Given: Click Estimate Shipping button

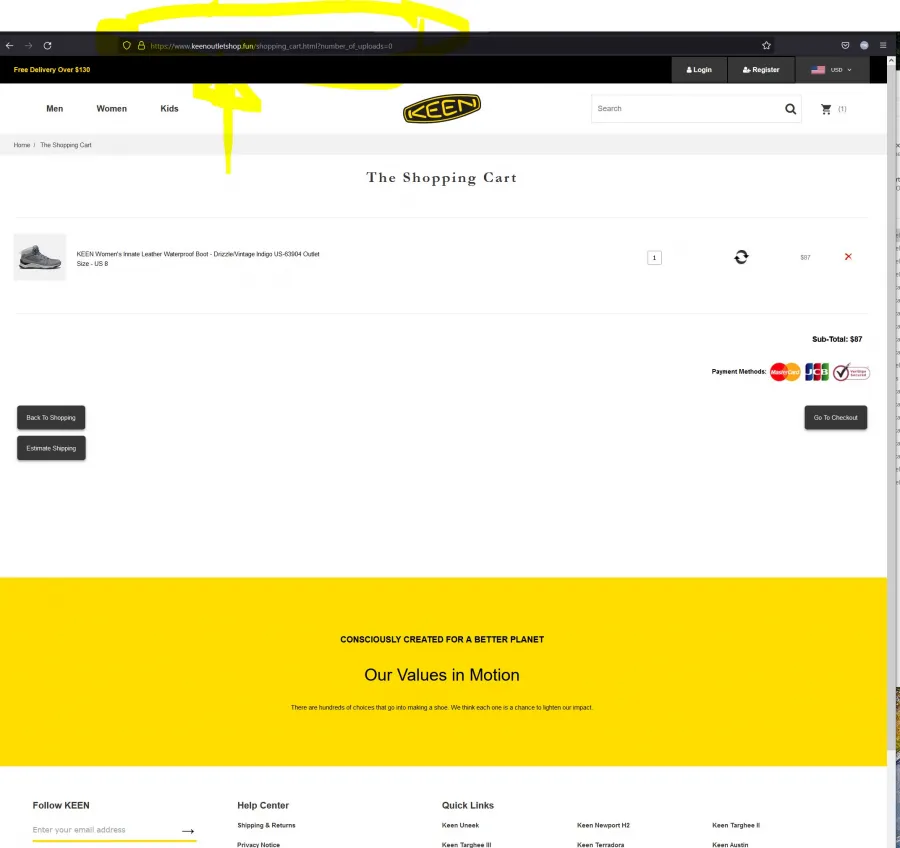Looking at the screenshot, I should (51, 448).
